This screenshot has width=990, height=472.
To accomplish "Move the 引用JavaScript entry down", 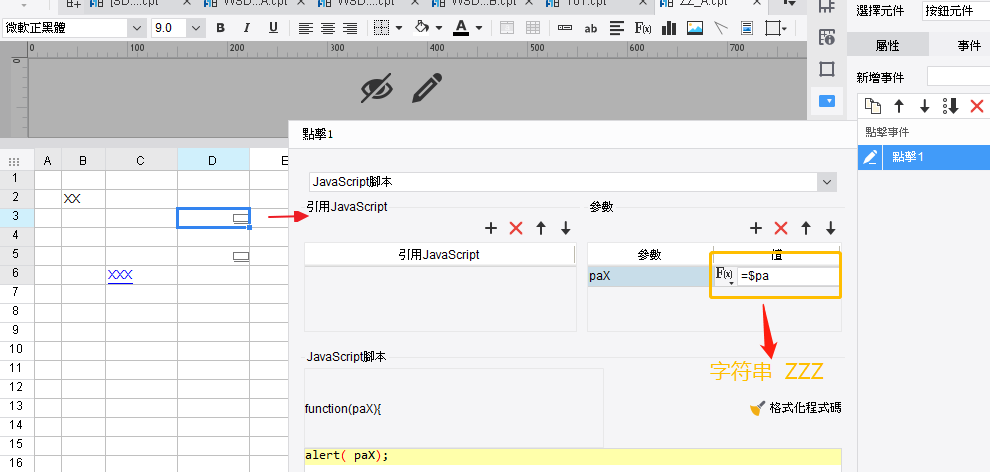I will pos(566,228).
